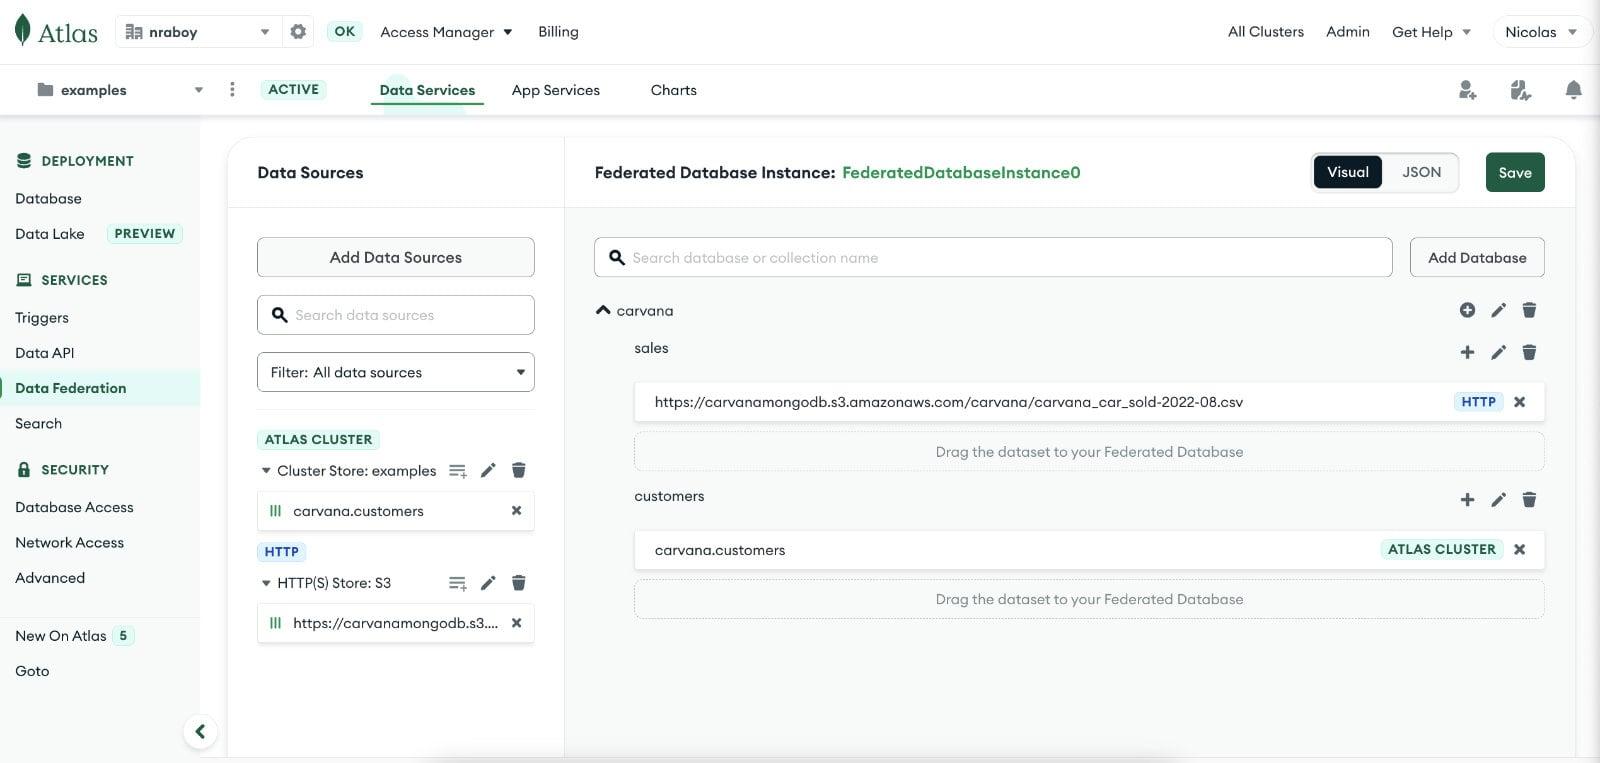Remove carvana.customers ATLAS CLUSTER mapping
1600x763 pixels.
(x=1520, y=549)
